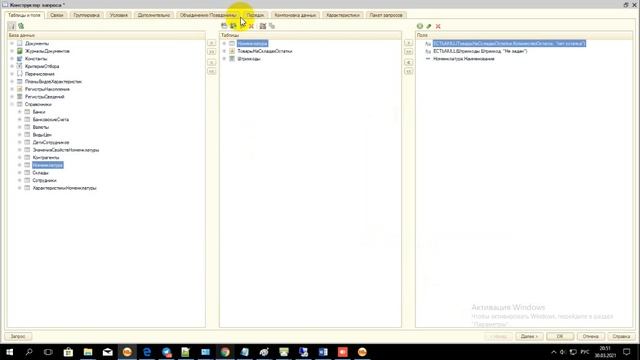Add selected table field to Поля with > button
The width and height of the screenshot is (640, 360).
click(x=408, y=43)
